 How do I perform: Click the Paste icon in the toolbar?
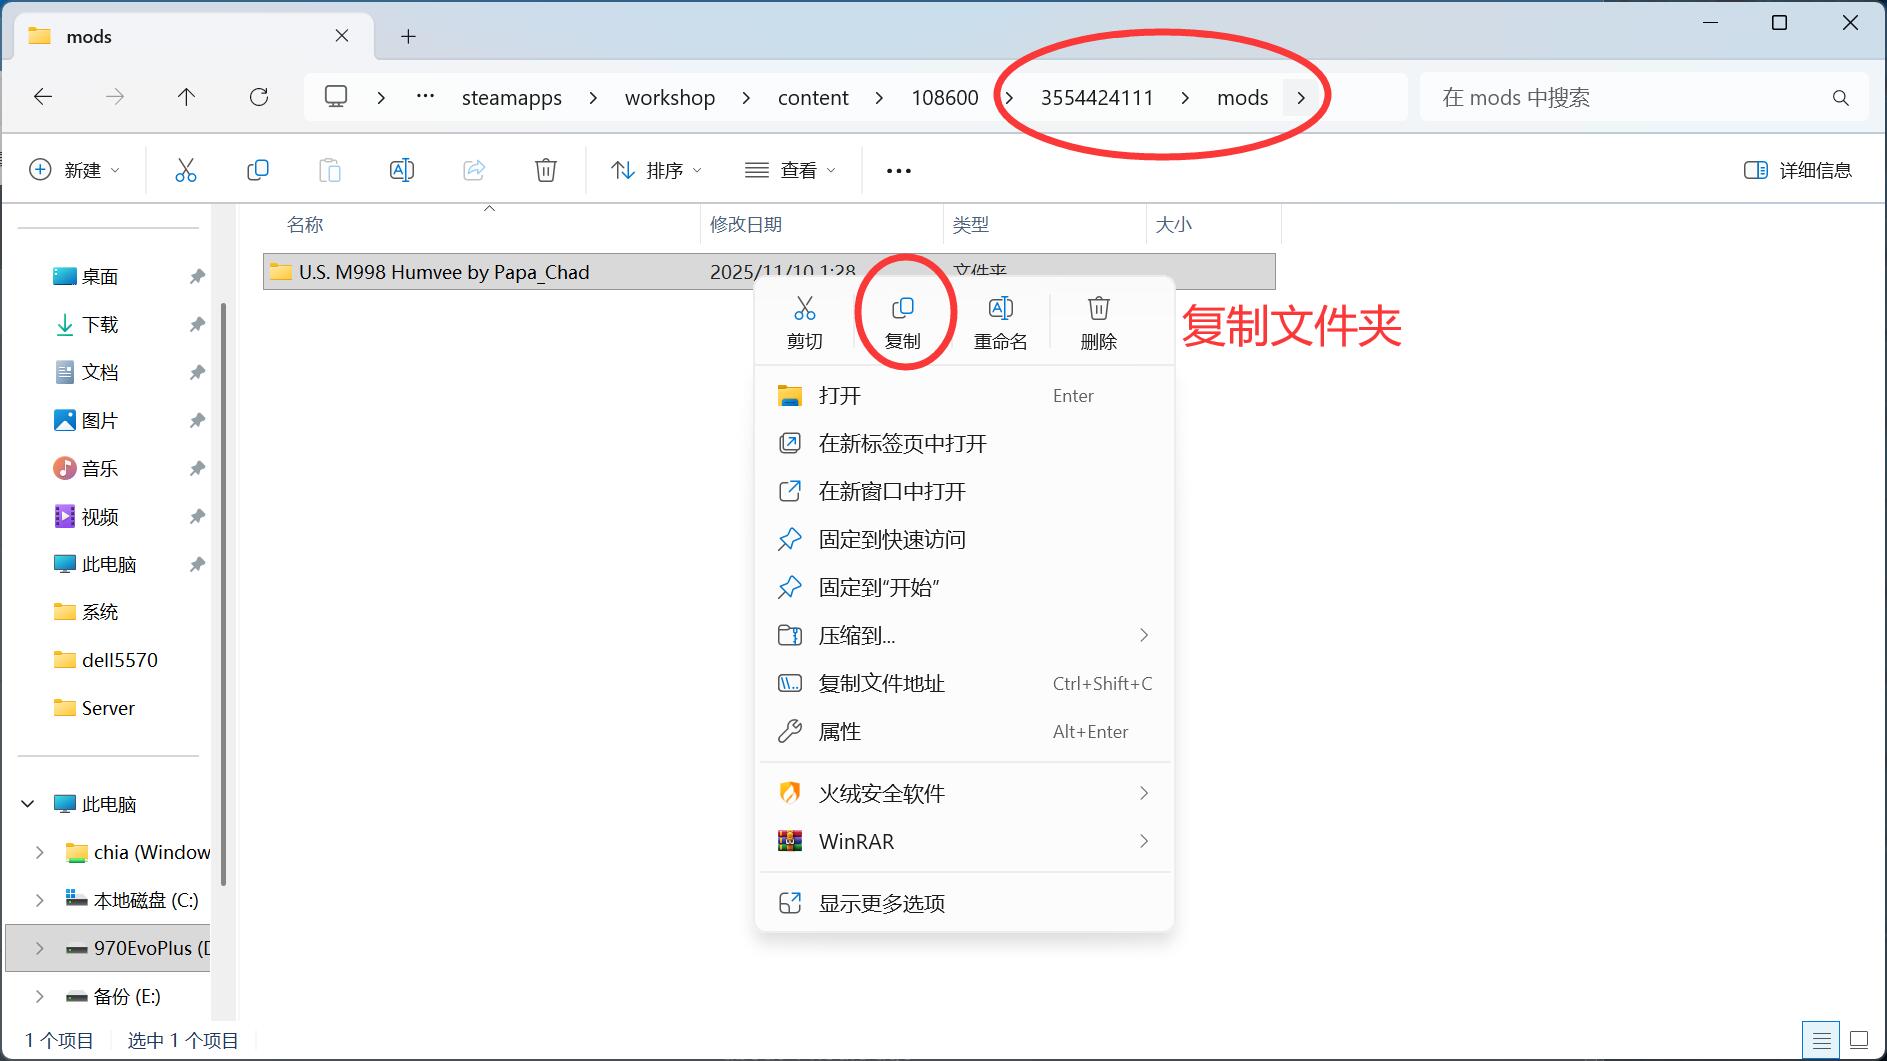(x=330, y=169)
